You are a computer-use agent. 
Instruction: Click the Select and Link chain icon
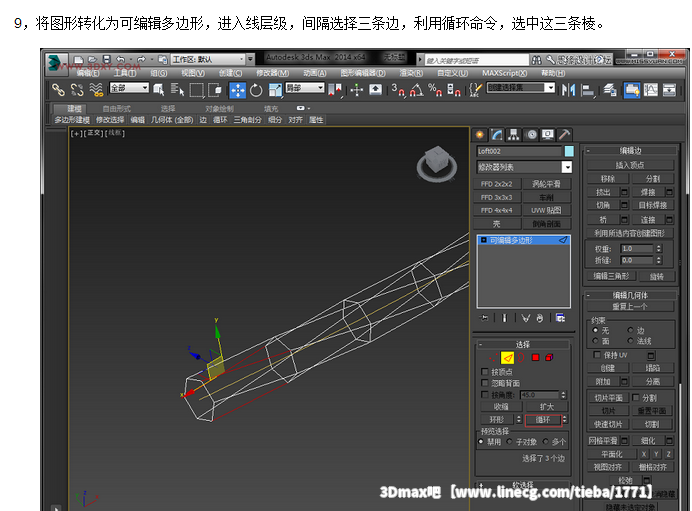click(58, 90)
